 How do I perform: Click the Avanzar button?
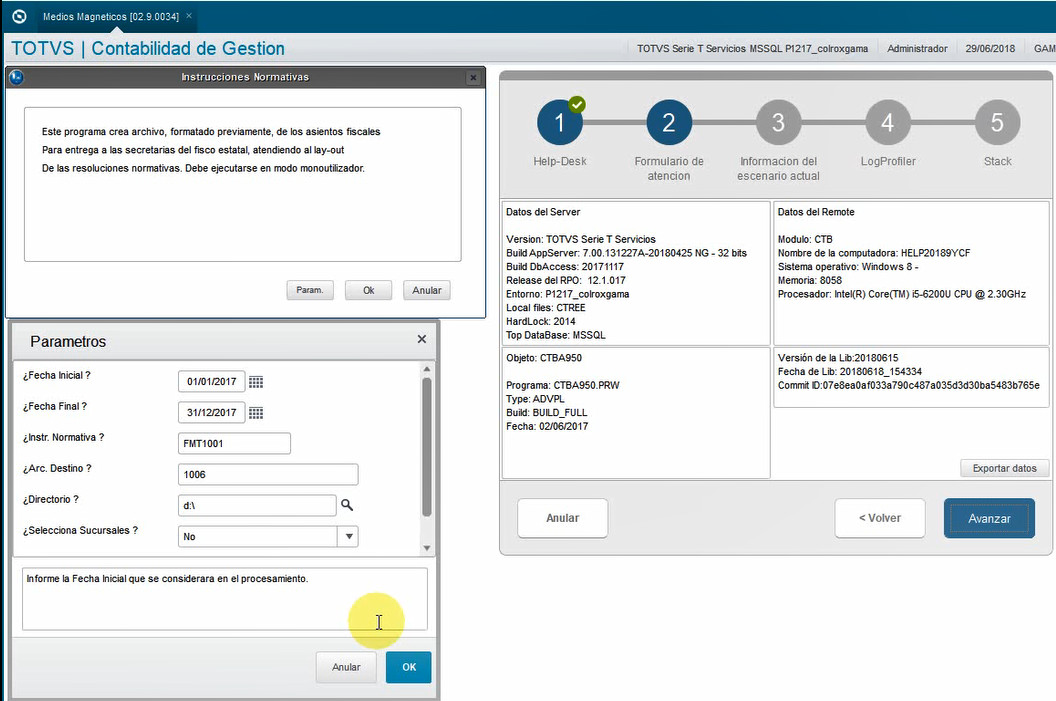tap(989, 518)
